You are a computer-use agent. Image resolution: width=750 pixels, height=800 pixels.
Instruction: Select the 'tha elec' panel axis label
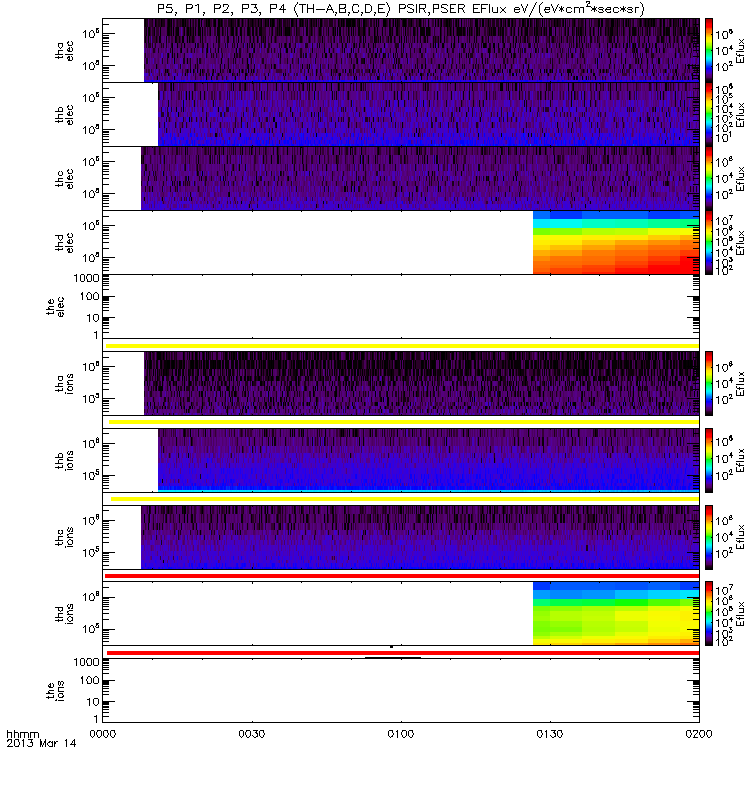point(64,51)
